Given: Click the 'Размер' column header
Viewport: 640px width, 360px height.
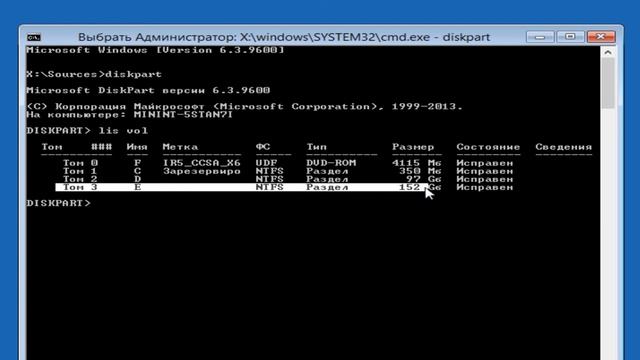Looking at the screenshot, I should 413,147.
